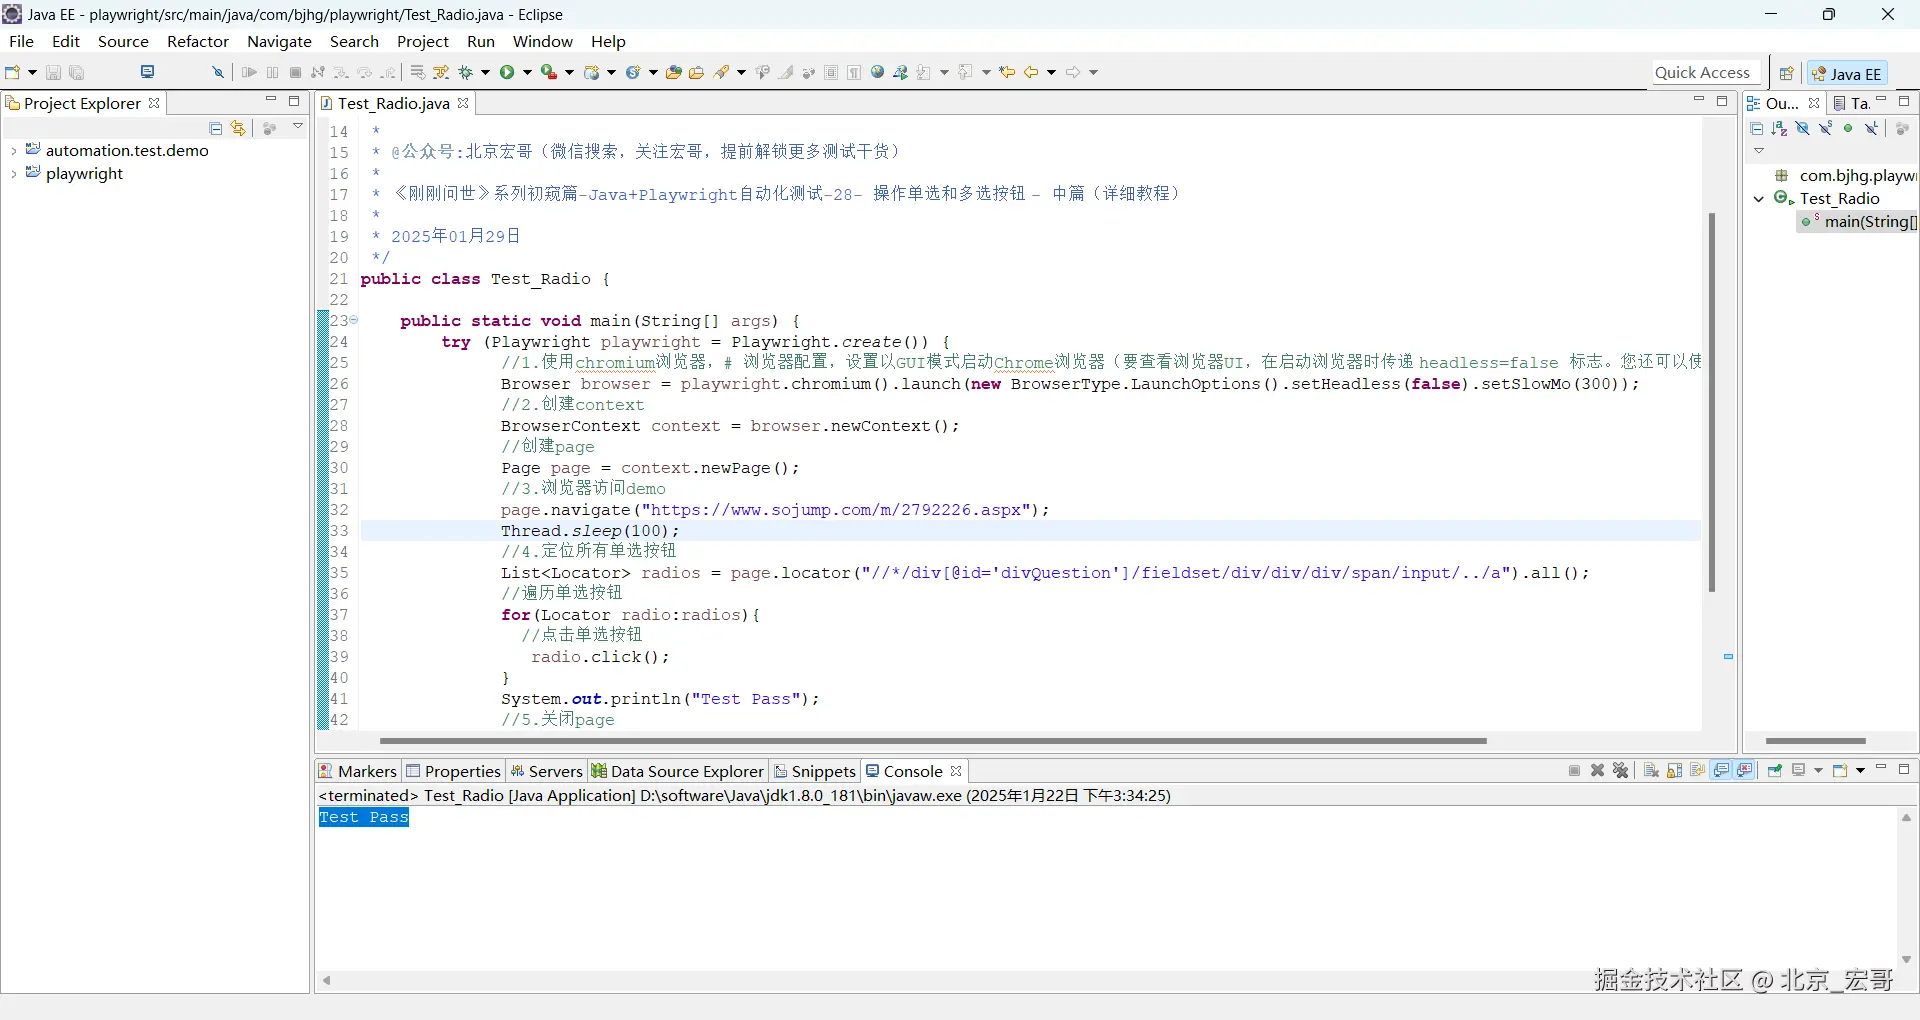Click Collapse All icon in Outline view
Screen dimensions: 1920x1020
(x=1756, y=128)
